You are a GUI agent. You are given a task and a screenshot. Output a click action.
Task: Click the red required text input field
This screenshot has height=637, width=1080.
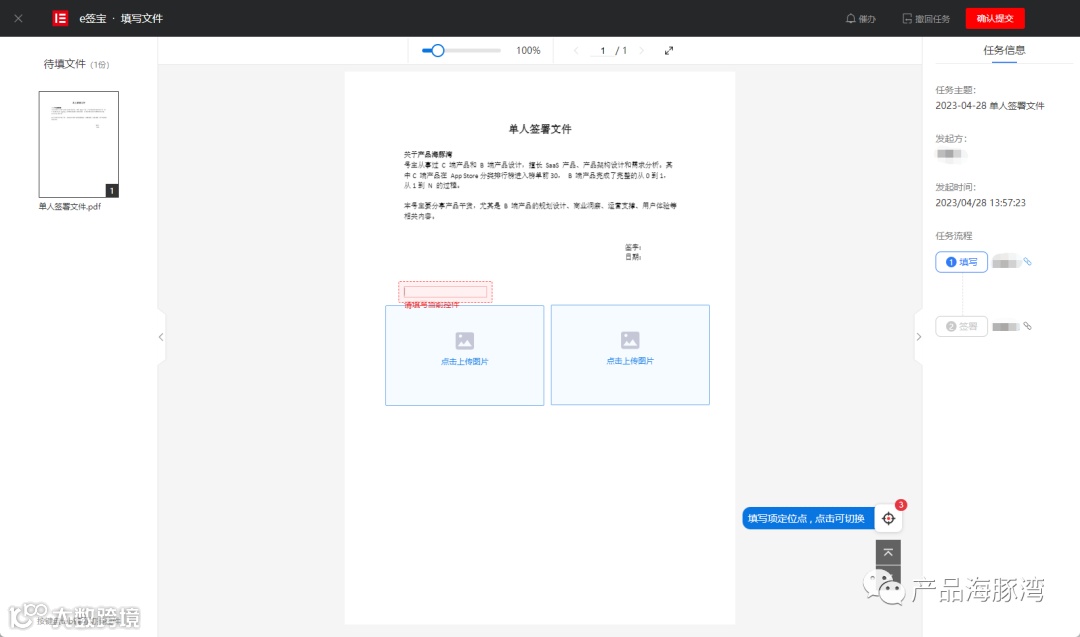pyautogui.click(x=445, y=292)
